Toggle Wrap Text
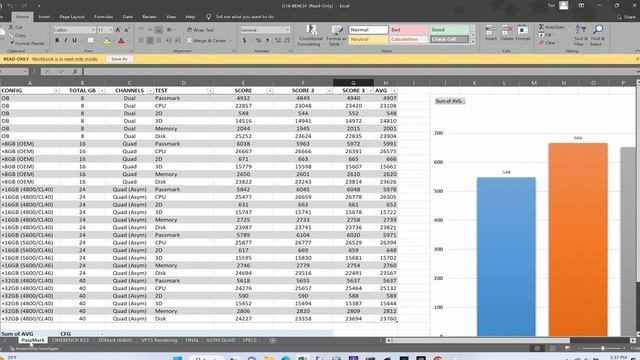Image resolution: width=640 pixels, height=360 pixels. [x=200, y=30]
